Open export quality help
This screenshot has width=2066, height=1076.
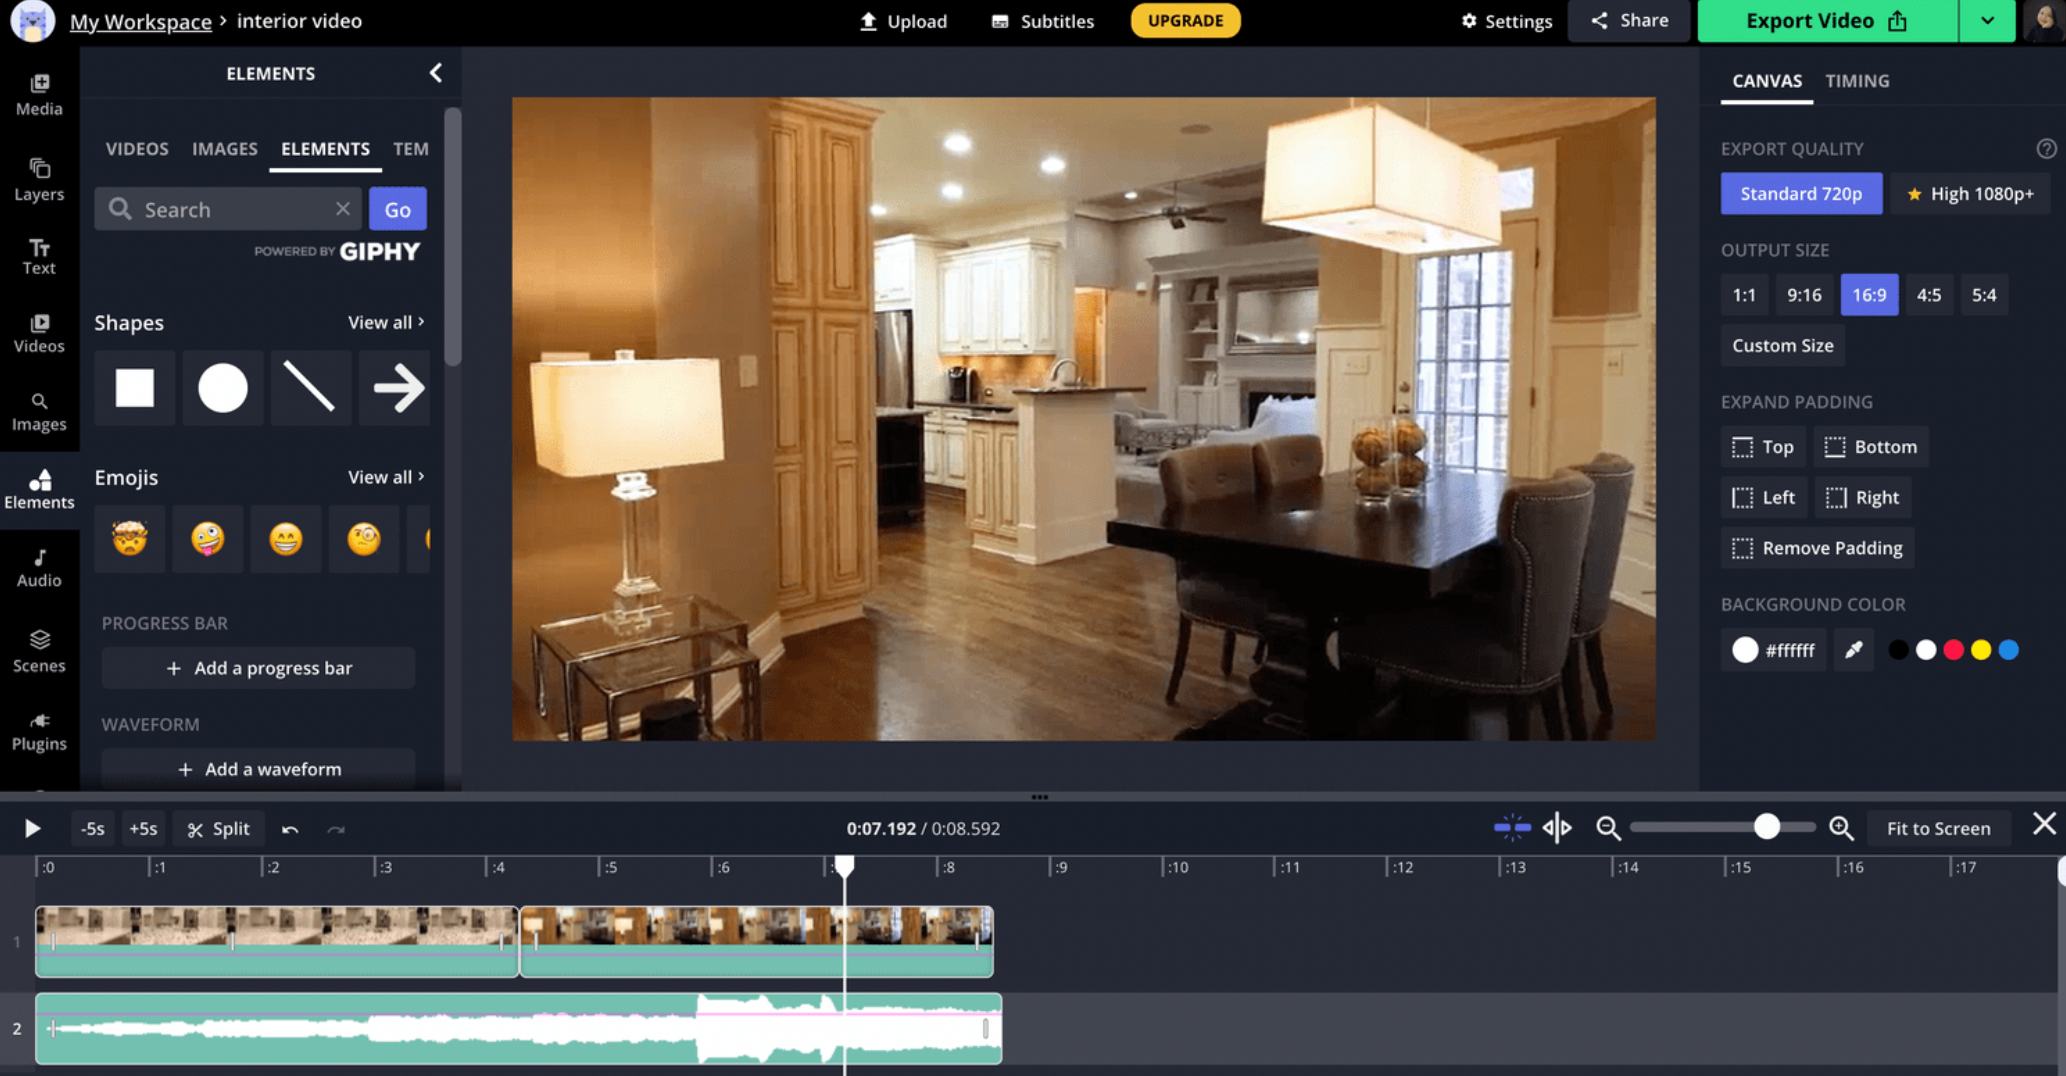point(2046,149)
